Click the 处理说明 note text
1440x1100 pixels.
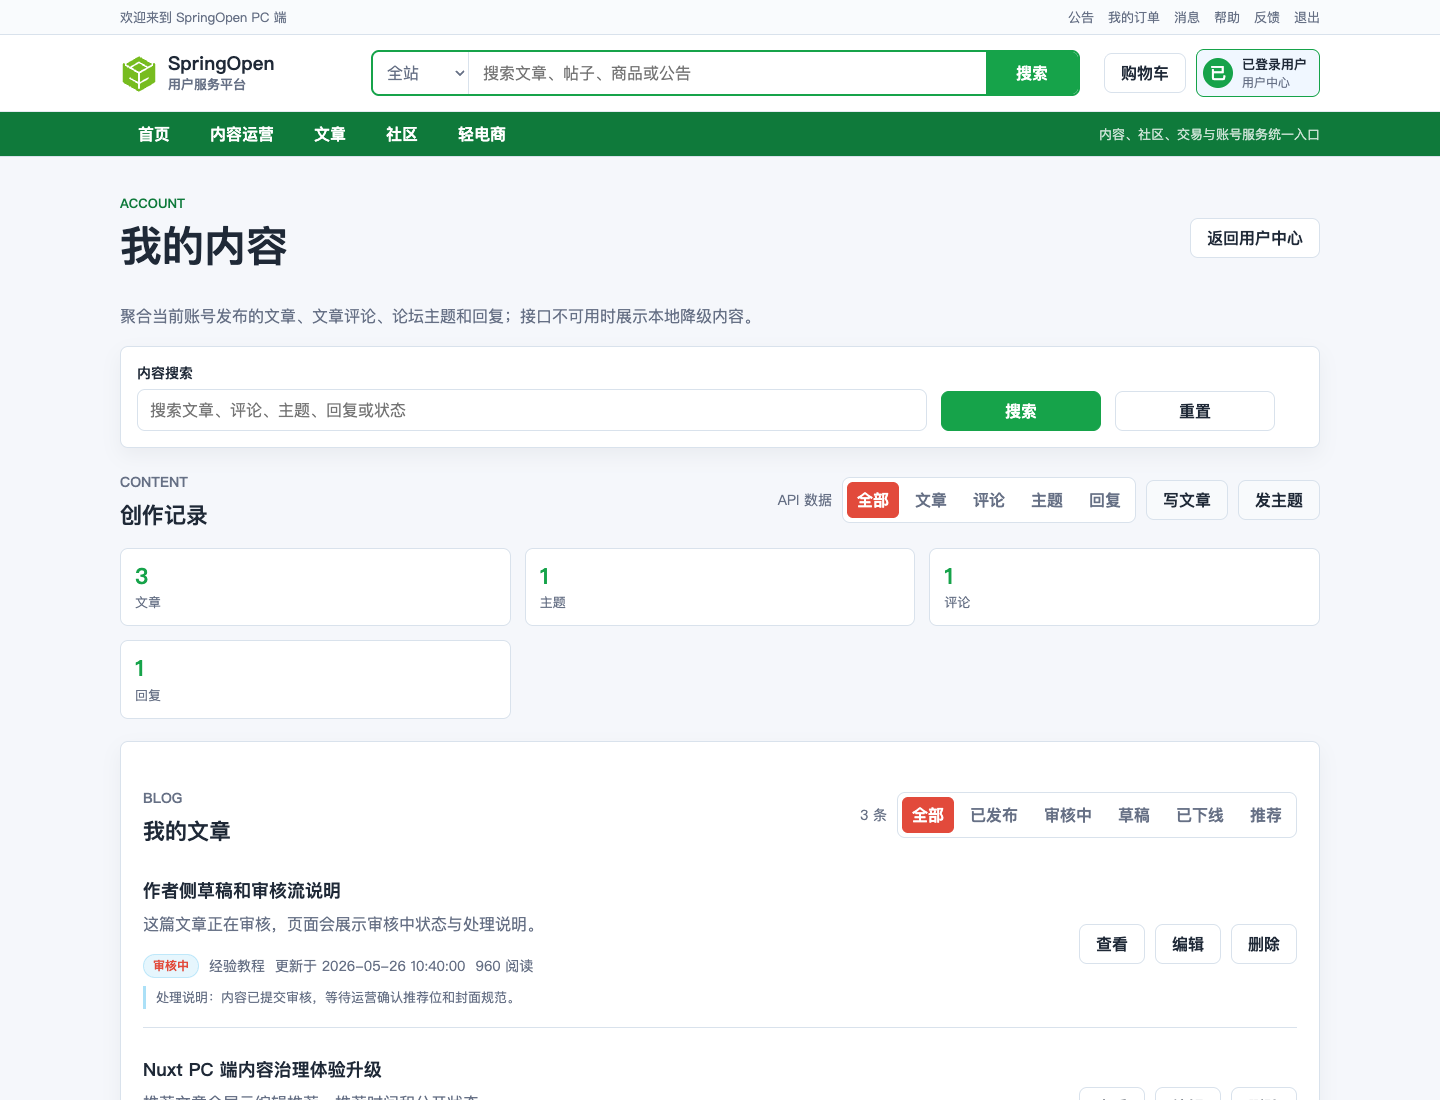pos(338,997)
